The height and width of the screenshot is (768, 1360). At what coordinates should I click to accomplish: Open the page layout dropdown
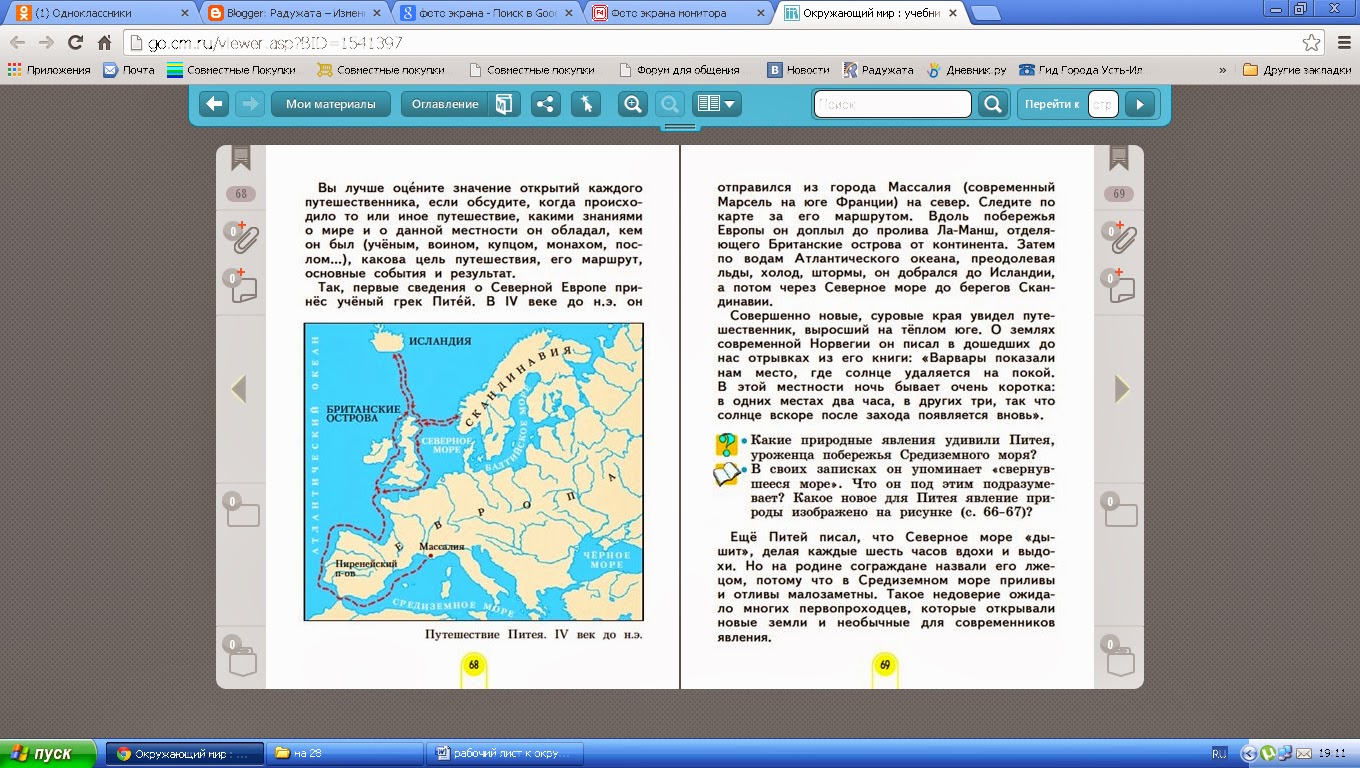tap(717, 104)
